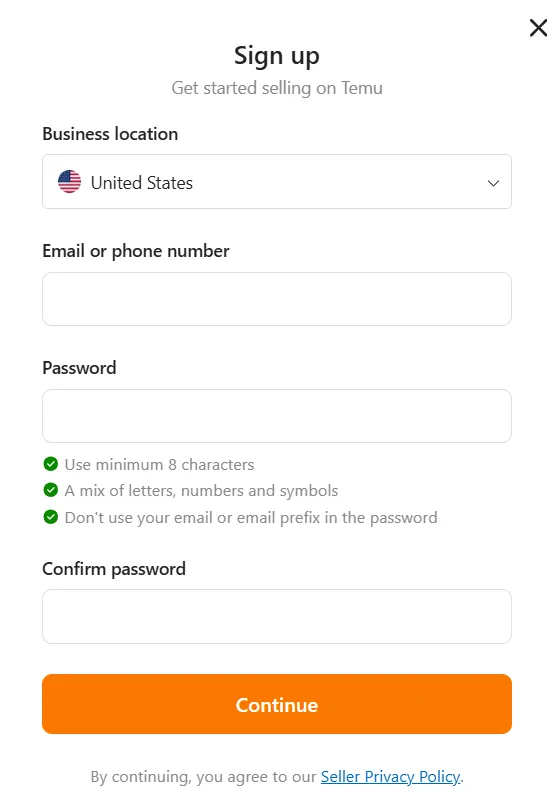
Task: Click the 'Don't use your email' hint text
Action: coord(251,518)
